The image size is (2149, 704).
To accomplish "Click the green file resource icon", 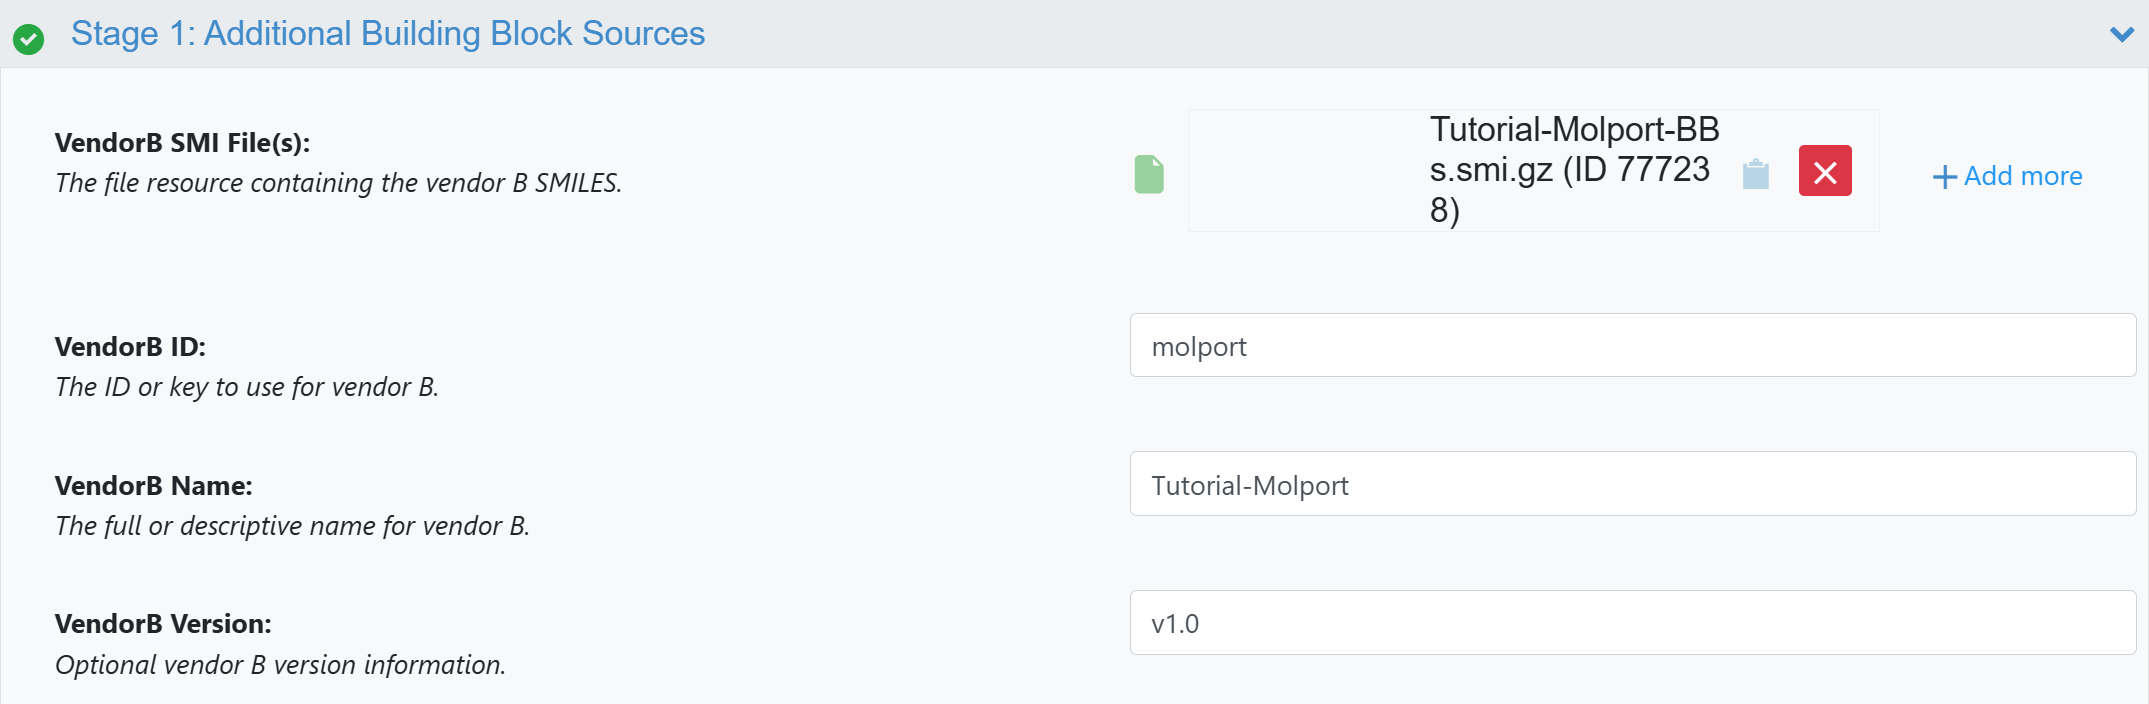I will tap(1149, 174).
